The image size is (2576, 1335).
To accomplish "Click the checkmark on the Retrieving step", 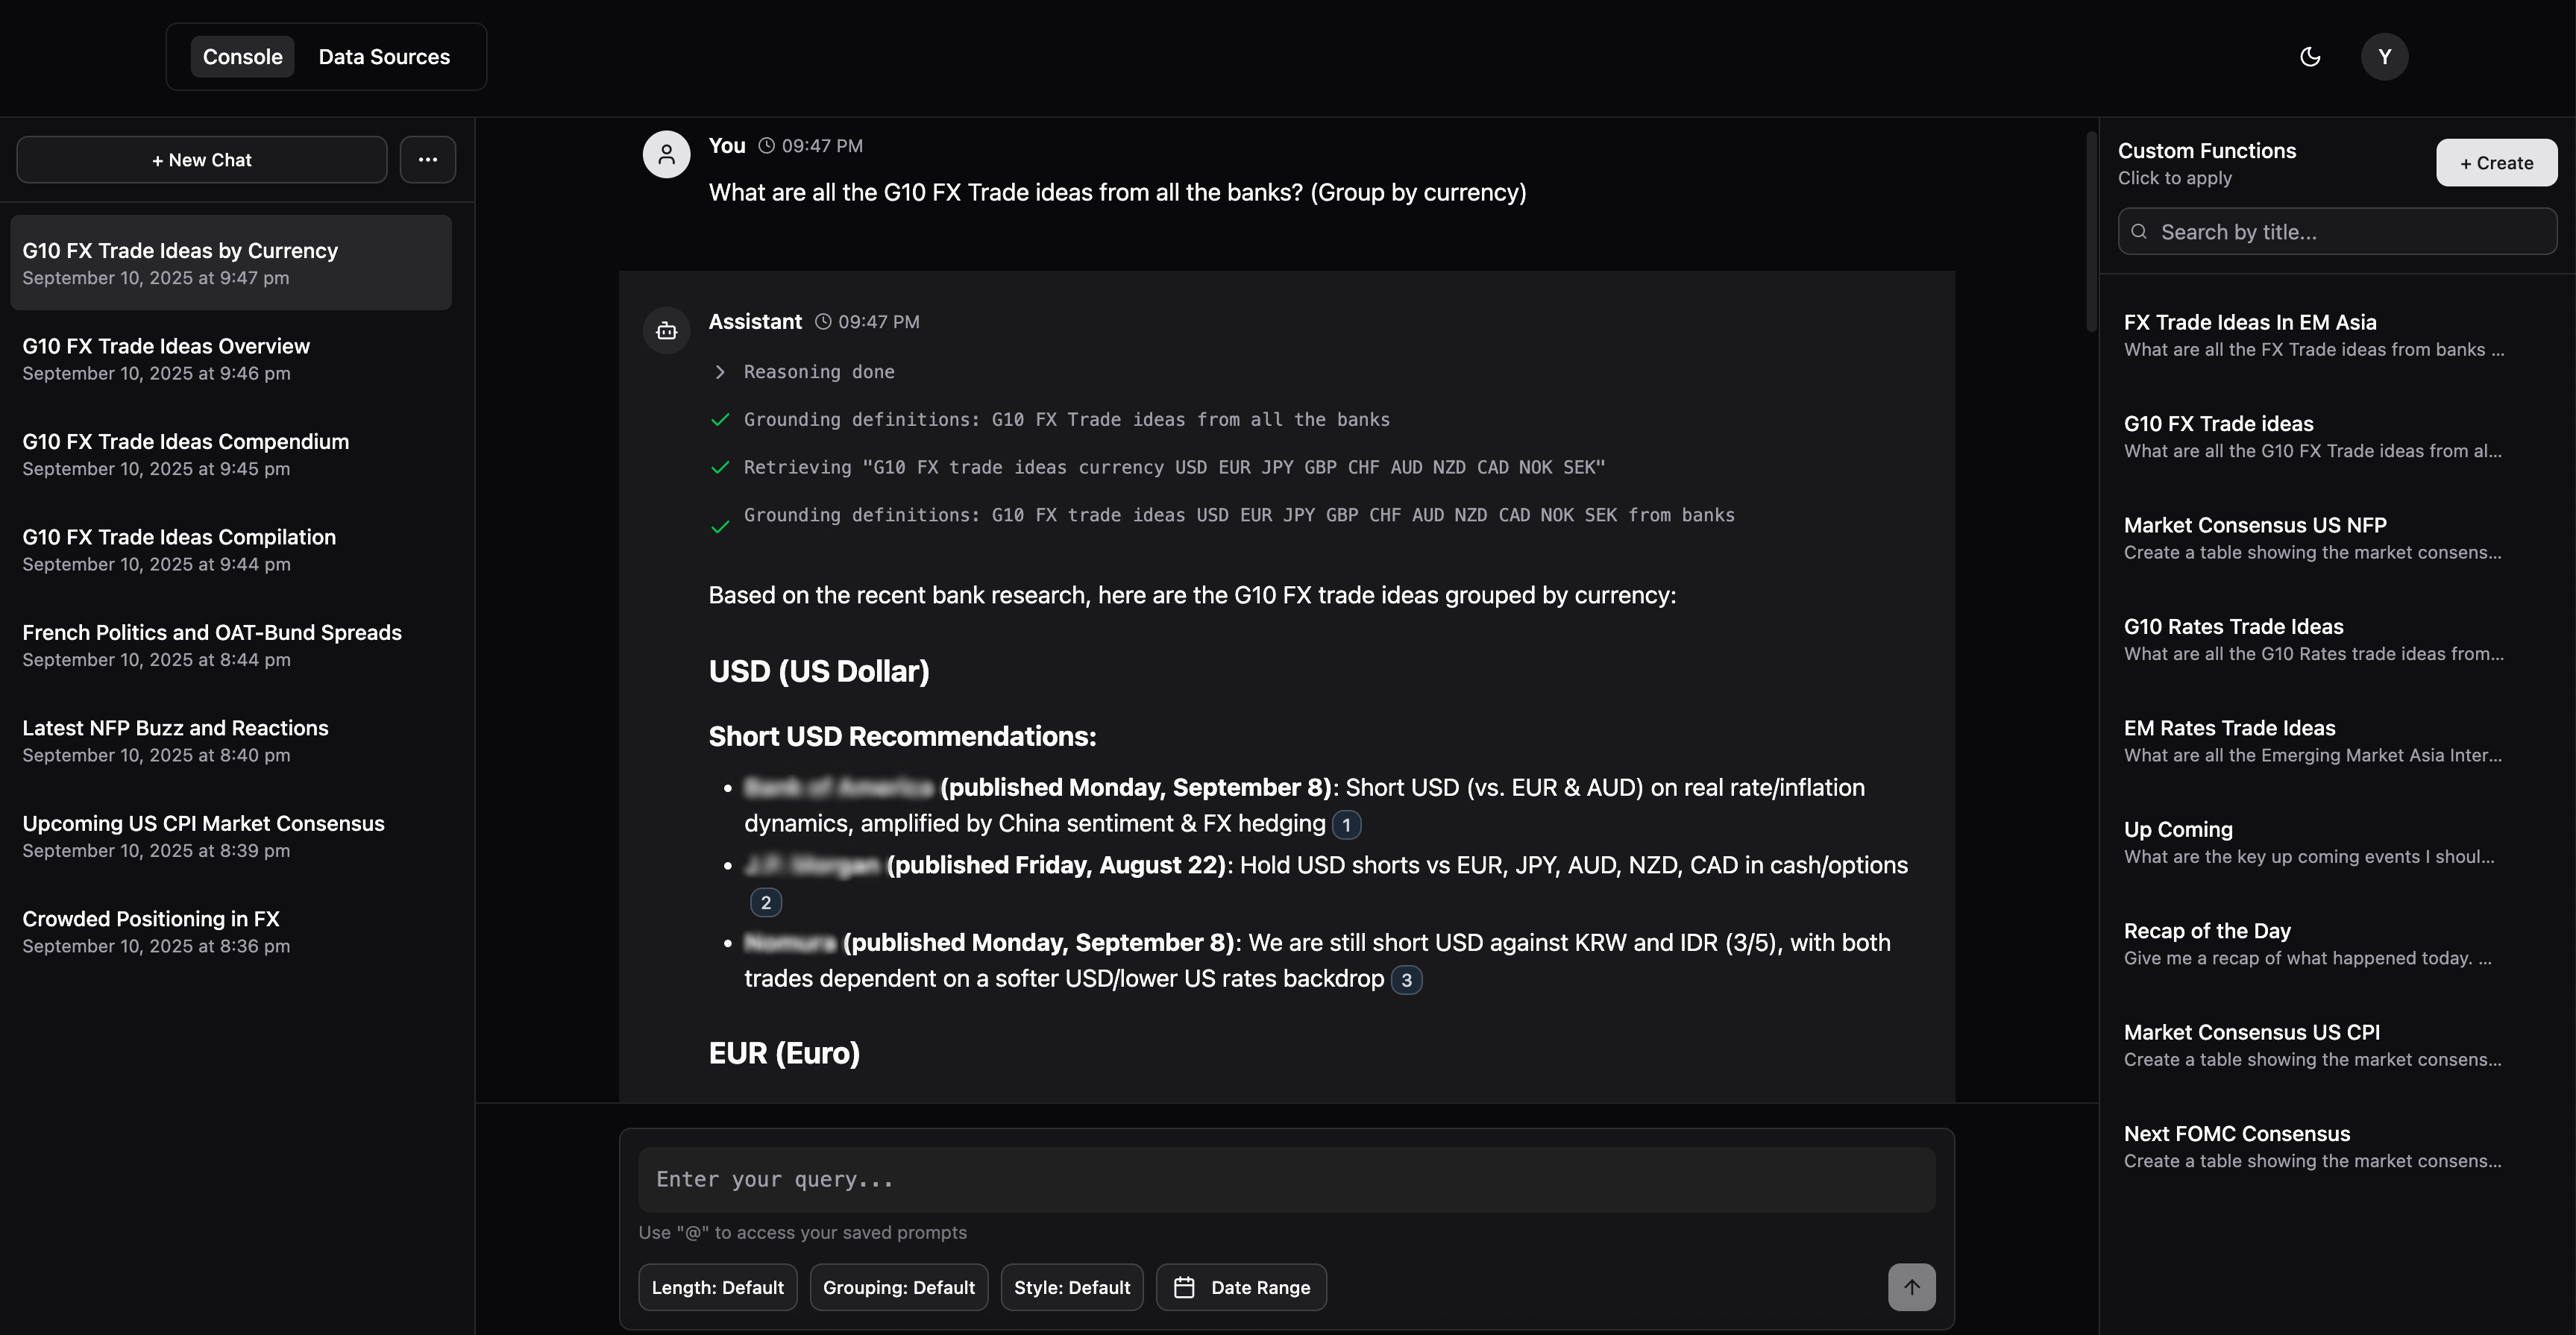I will [x=721, y=467].
